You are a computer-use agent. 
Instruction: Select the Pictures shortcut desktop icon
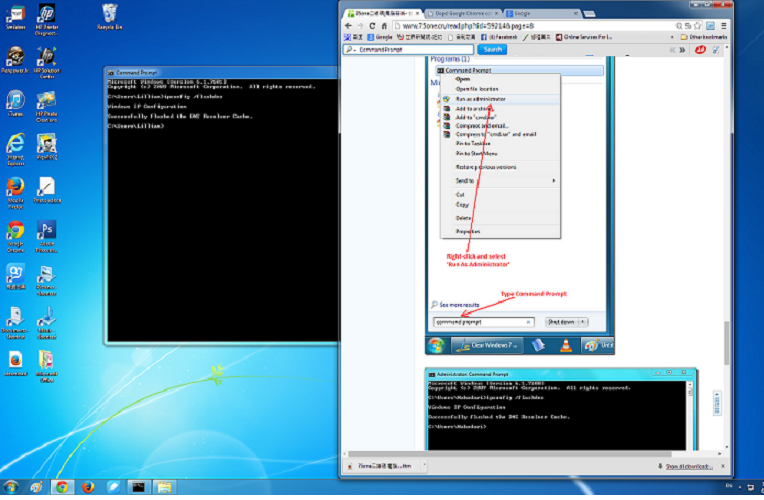(x=46, y=280)
